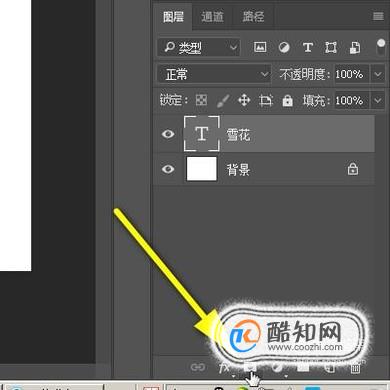Click the shape layer filter icon
Viewport: 390px width, 390px height.
click(x=331, y=47)
